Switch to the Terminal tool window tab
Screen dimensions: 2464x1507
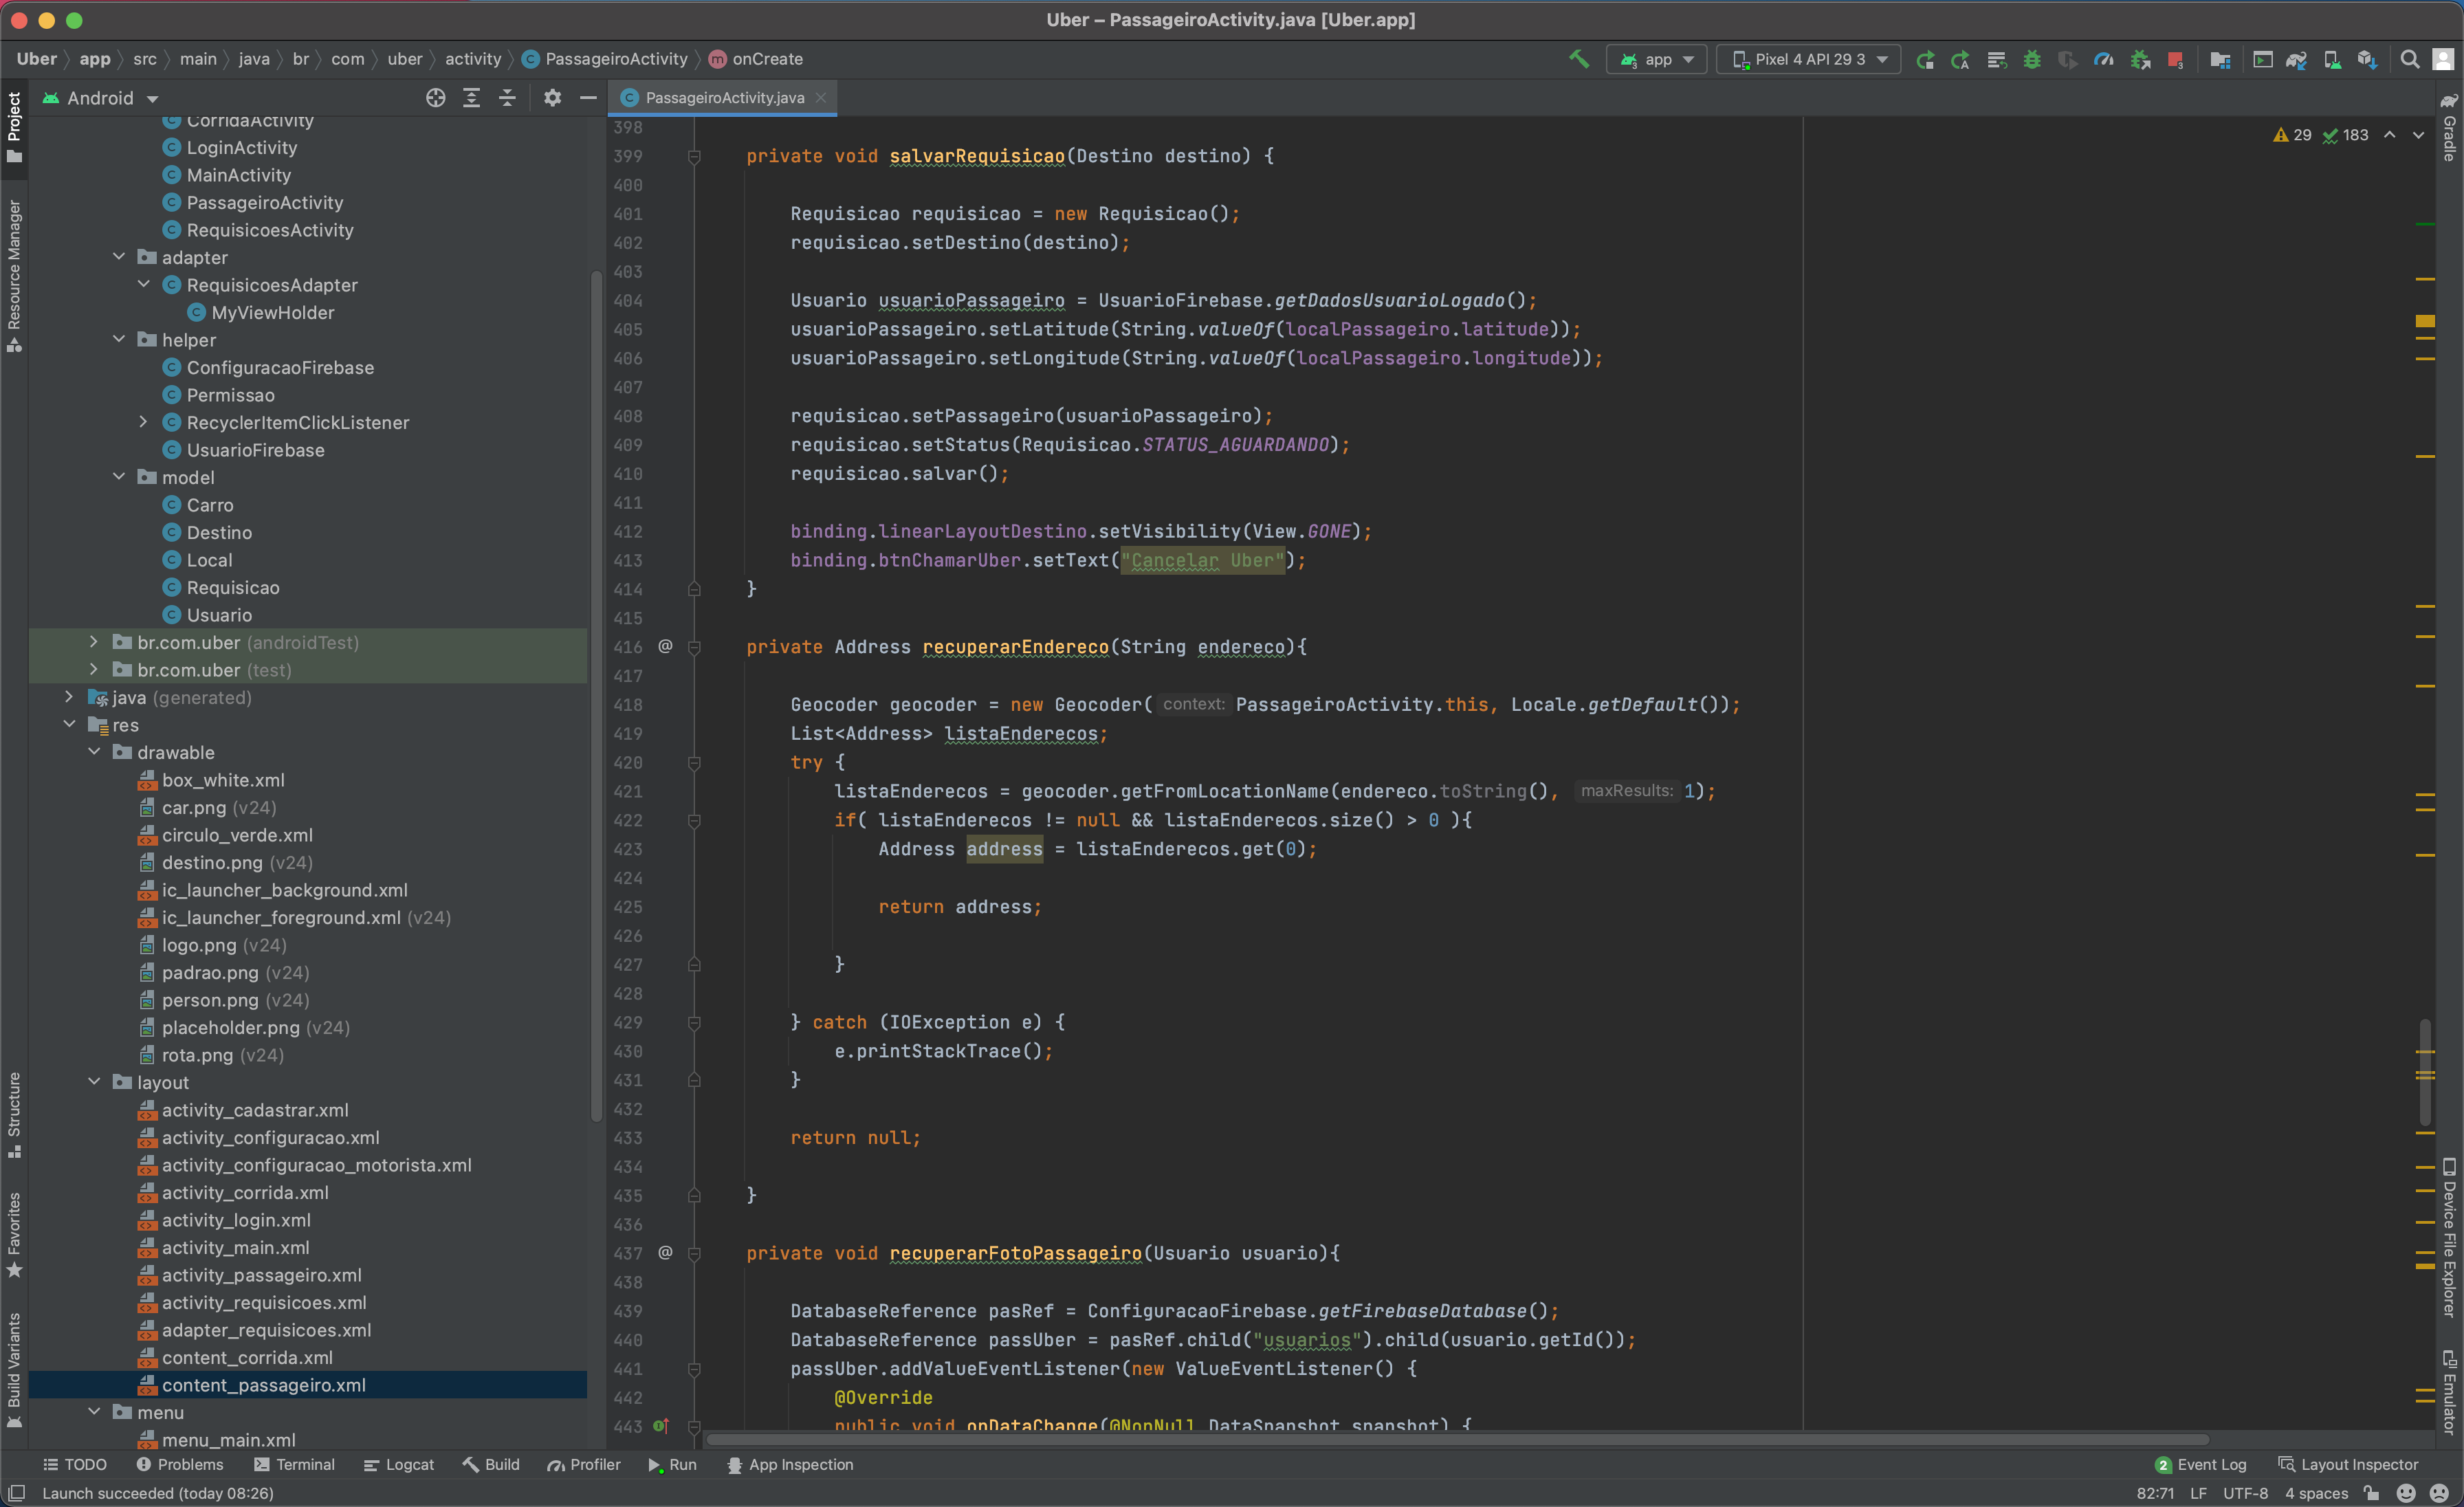pyautogui.click(x=294, y=1464)
